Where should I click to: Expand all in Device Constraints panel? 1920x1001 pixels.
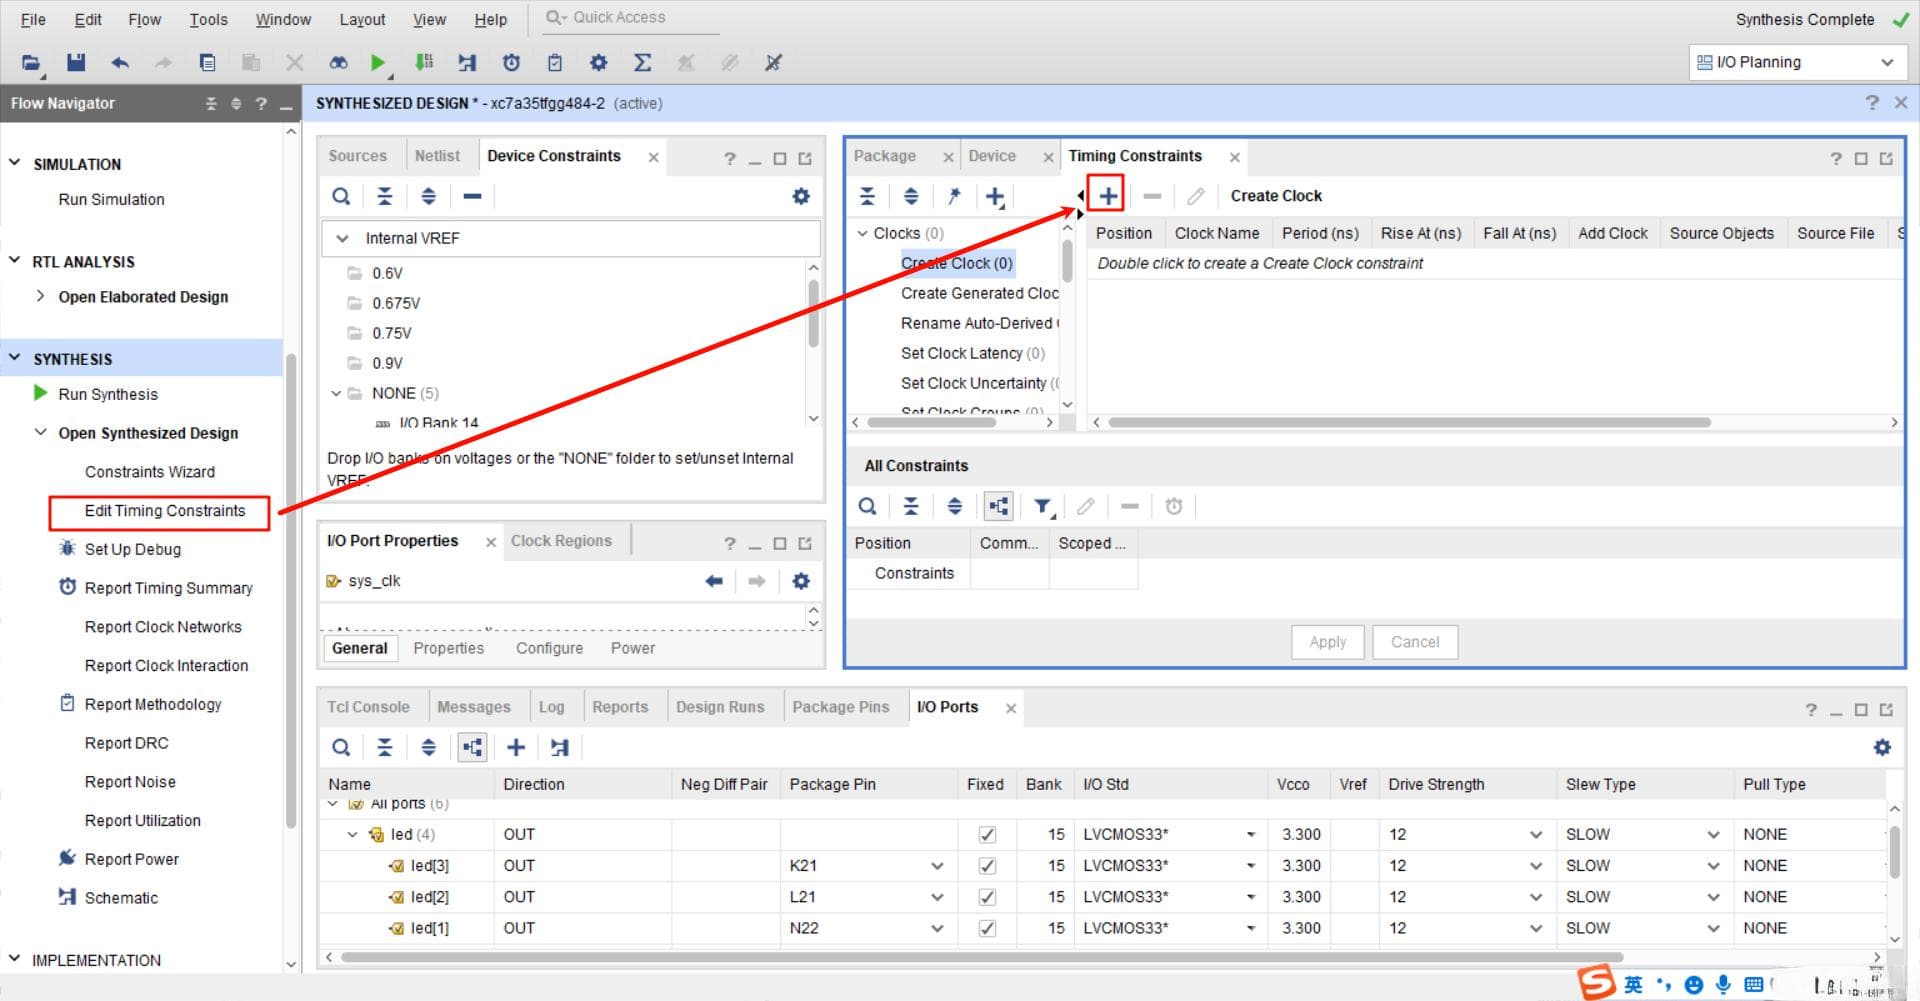tap(428, 196)
